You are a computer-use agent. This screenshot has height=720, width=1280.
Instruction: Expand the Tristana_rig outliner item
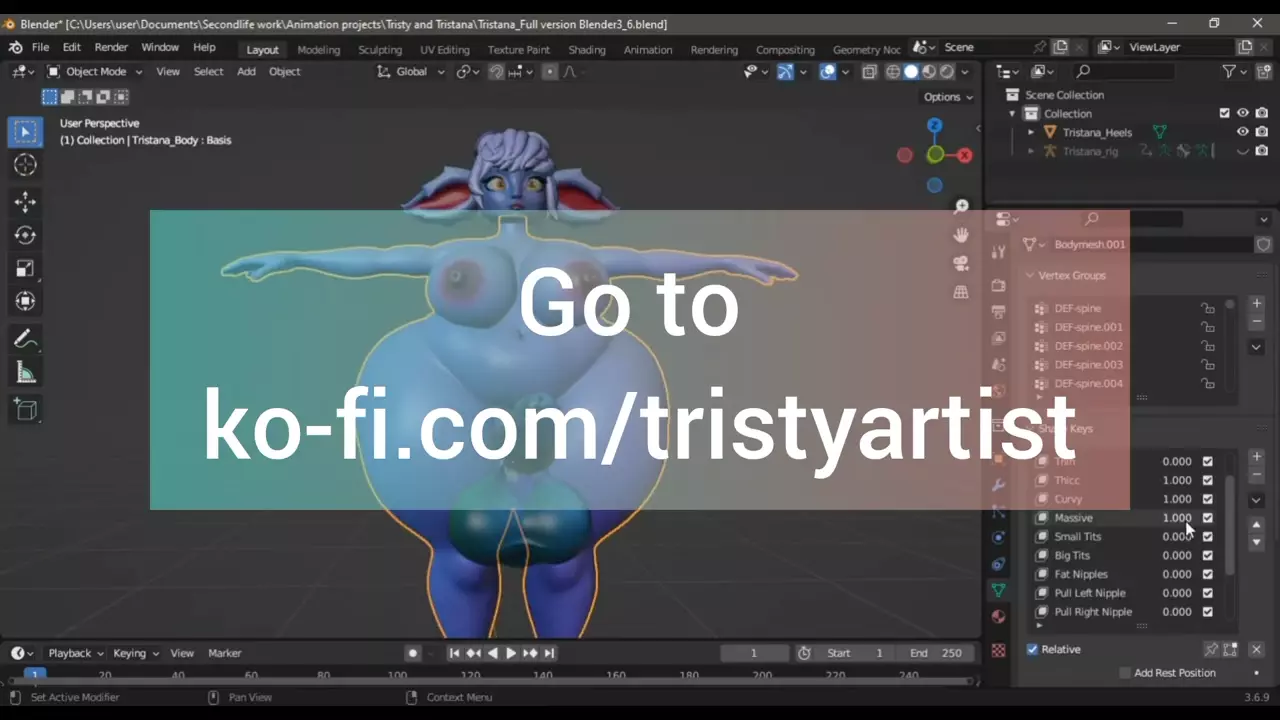[1031, 151]
